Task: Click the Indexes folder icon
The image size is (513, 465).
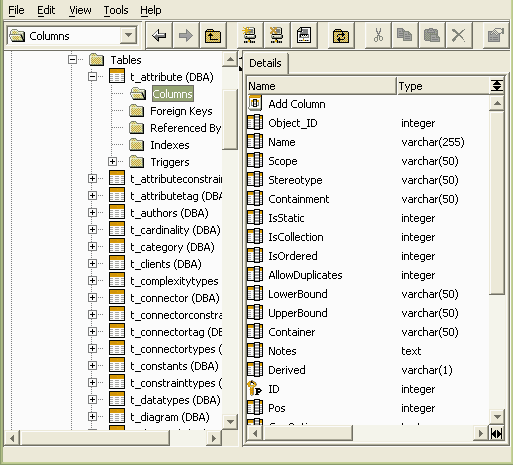Action: point(137,145)
